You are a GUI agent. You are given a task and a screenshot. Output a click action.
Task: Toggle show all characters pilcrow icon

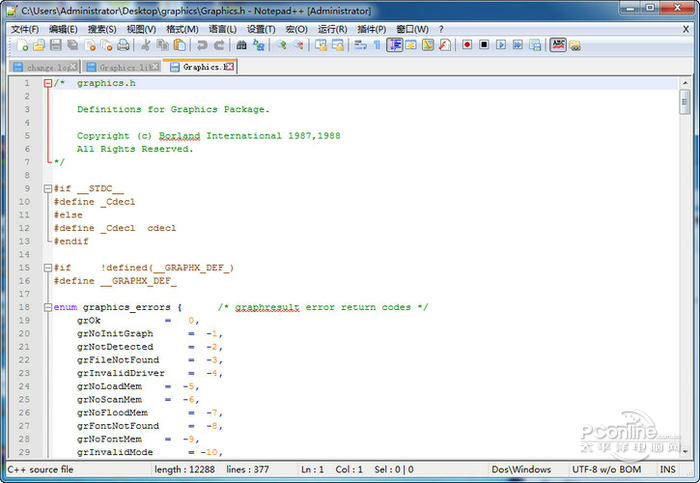click(x=377, y=46)
